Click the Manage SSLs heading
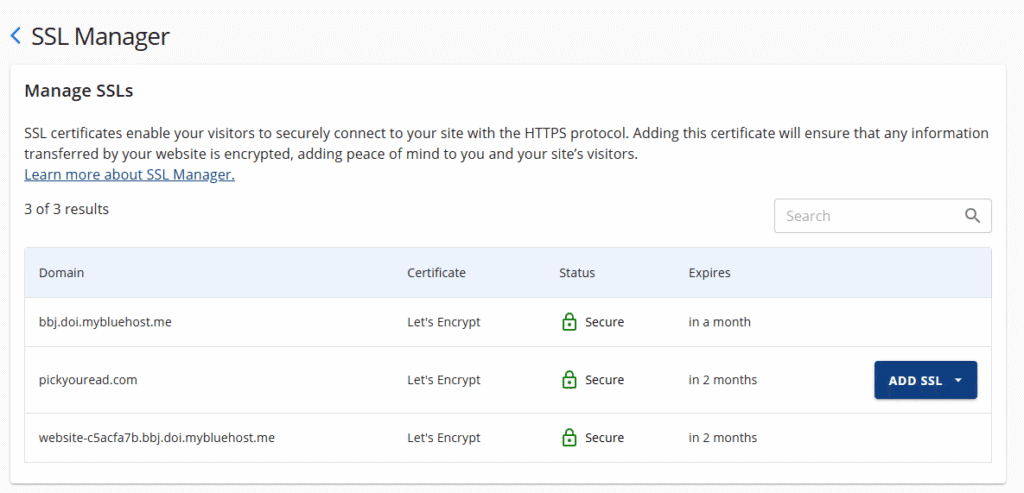Image resolution: width=1024 pixels, height=493 pixels. pyautogui.click(x=79, y=91)
